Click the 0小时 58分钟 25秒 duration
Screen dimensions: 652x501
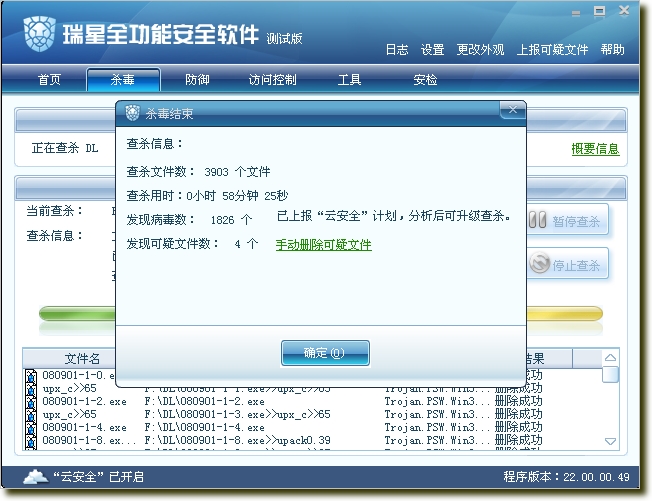237,195
